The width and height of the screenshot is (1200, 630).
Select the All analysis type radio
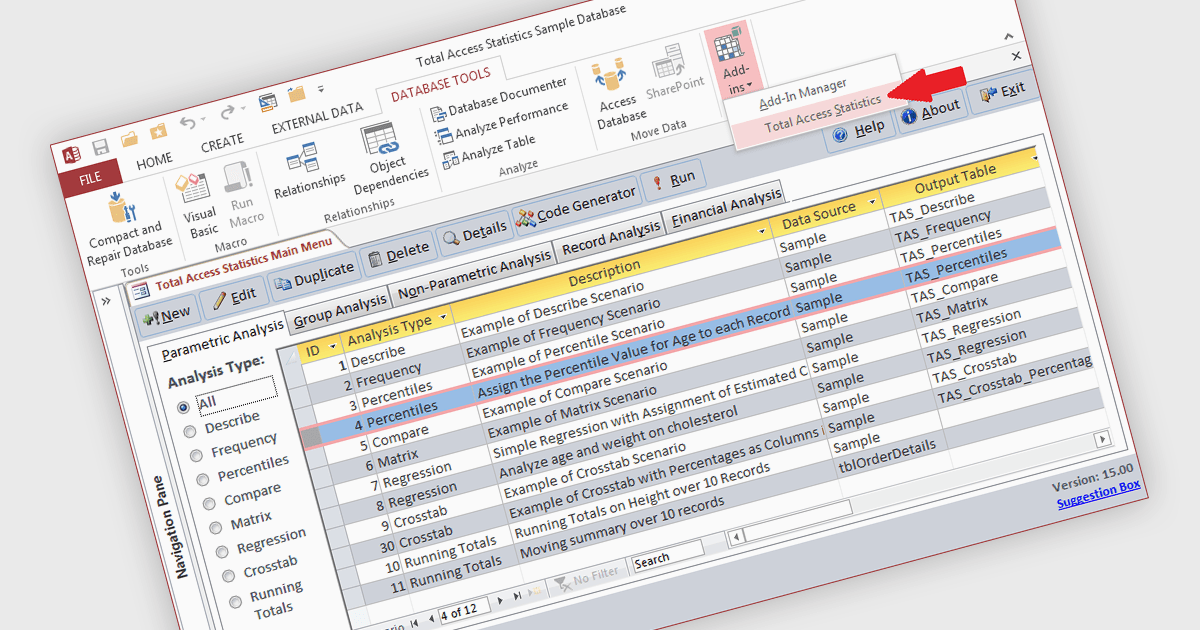pyautogui.click(x=183, y=407)
